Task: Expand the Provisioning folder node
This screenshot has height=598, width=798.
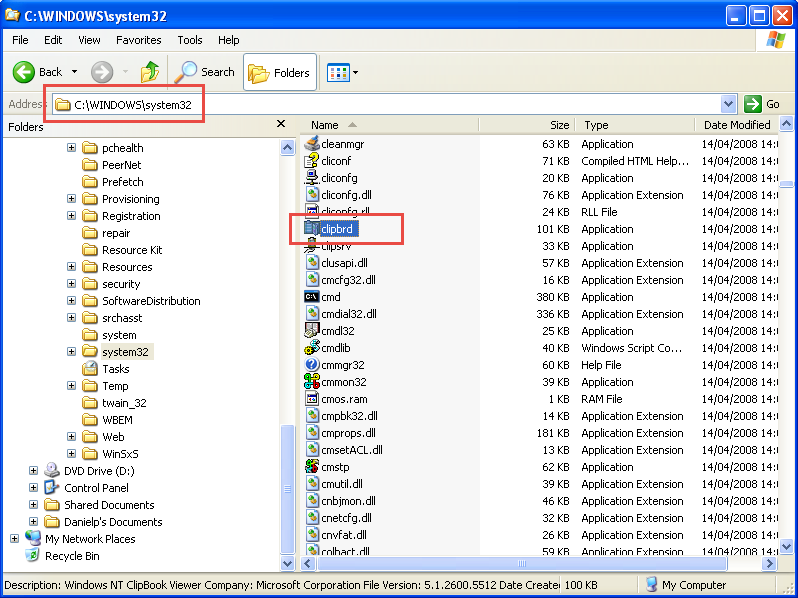Action: (72, 198)
